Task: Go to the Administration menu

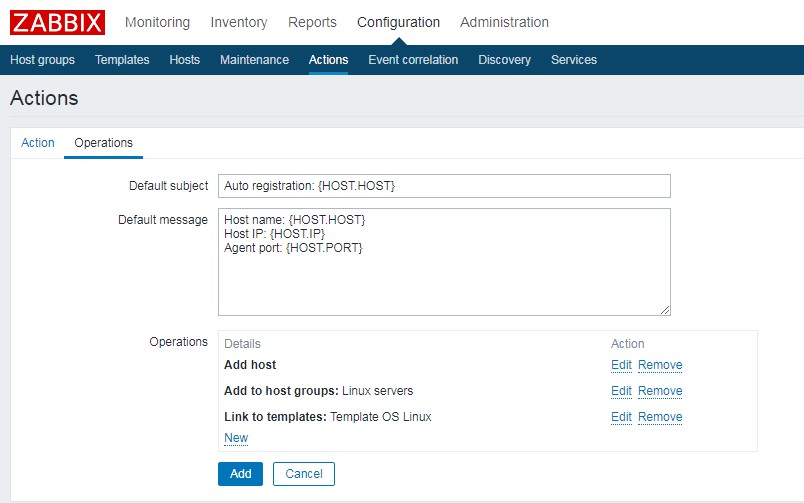Action: pyautogui.click(x=504, y=22)
